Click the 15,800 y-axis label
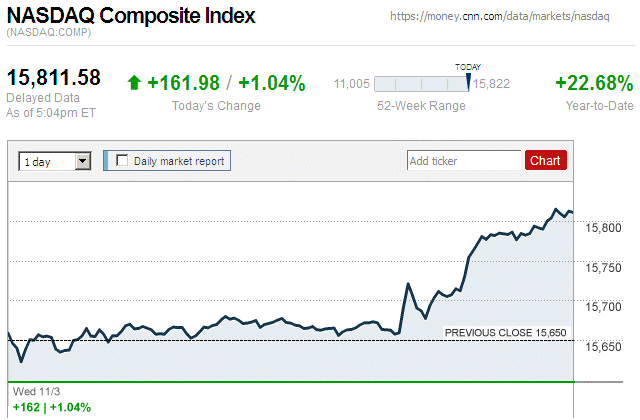 (603, 228)
